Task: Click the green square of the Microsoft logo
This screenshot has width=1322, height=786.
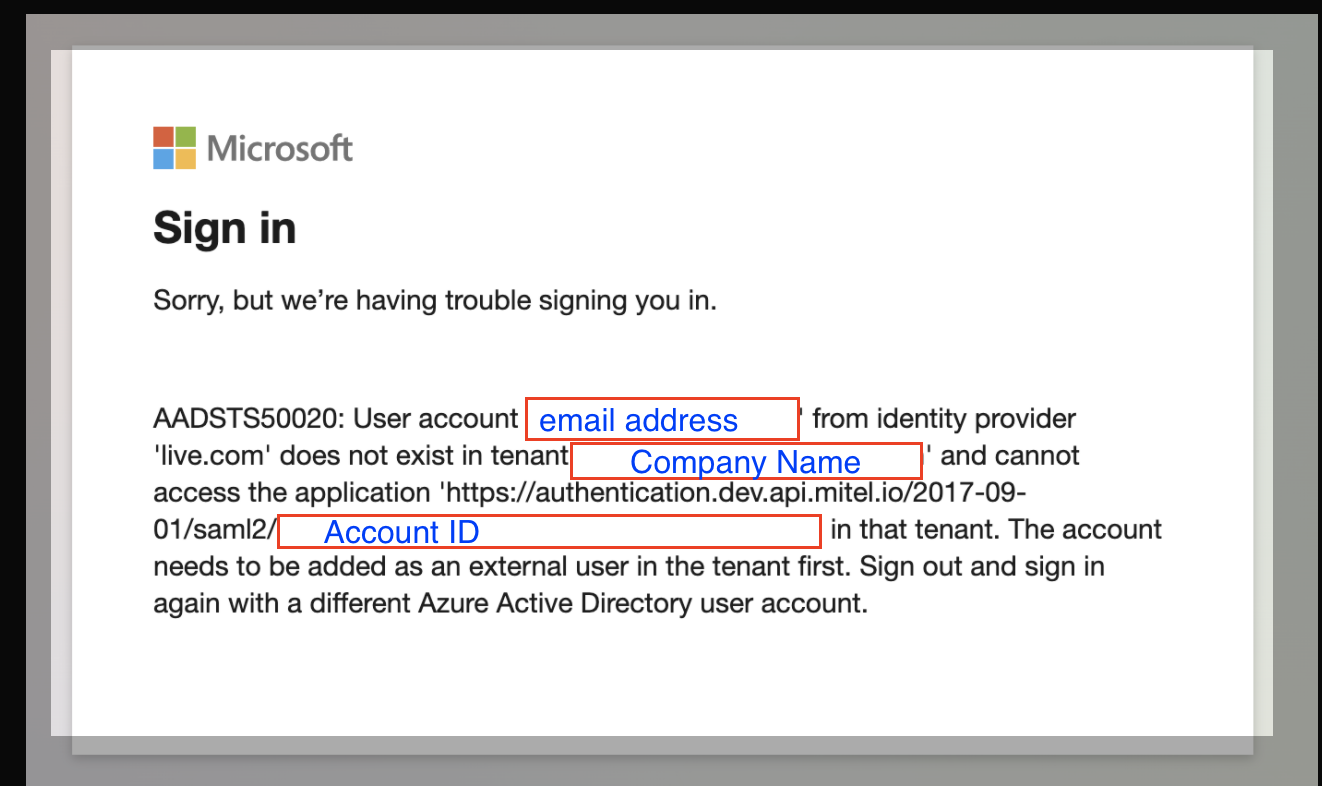Action: pyautogui.click(x=186, y=137)
